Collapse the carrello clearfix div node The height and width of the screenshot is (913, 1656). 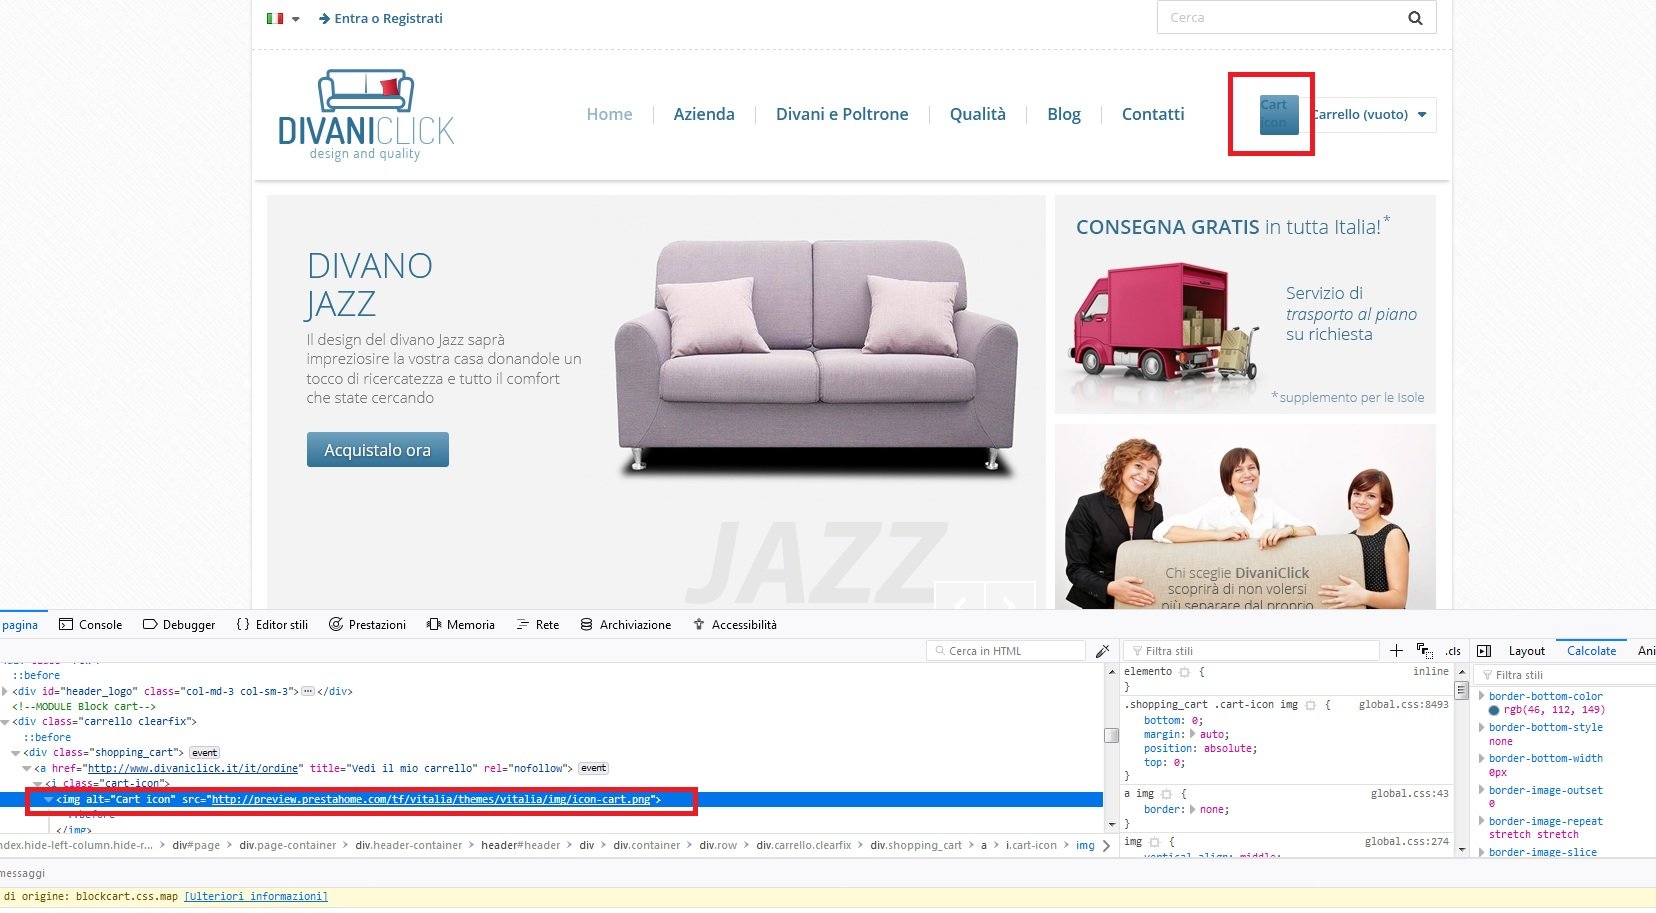coord(5,721)
